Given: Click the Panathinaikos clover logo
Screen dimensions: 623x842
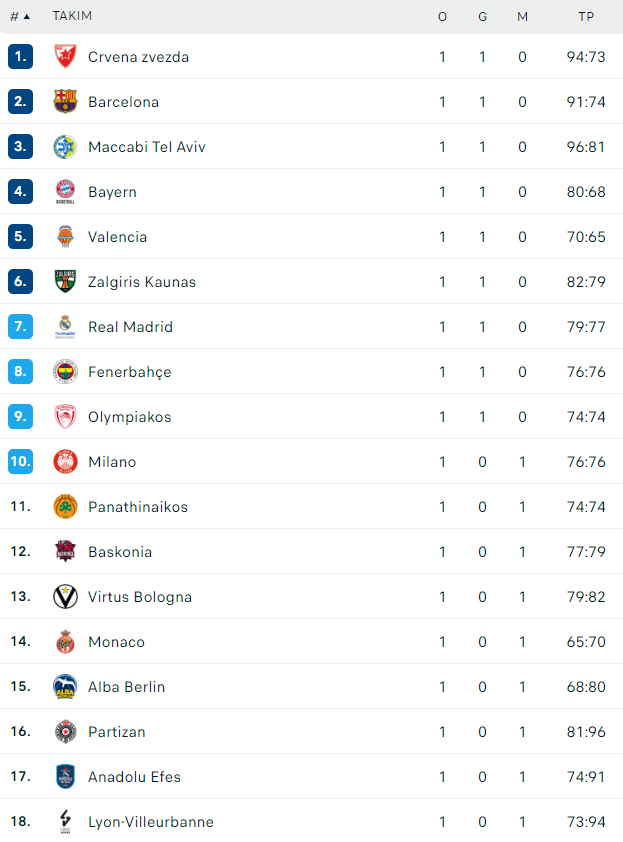Looking at the screenshot, I should tap(65, 507).
